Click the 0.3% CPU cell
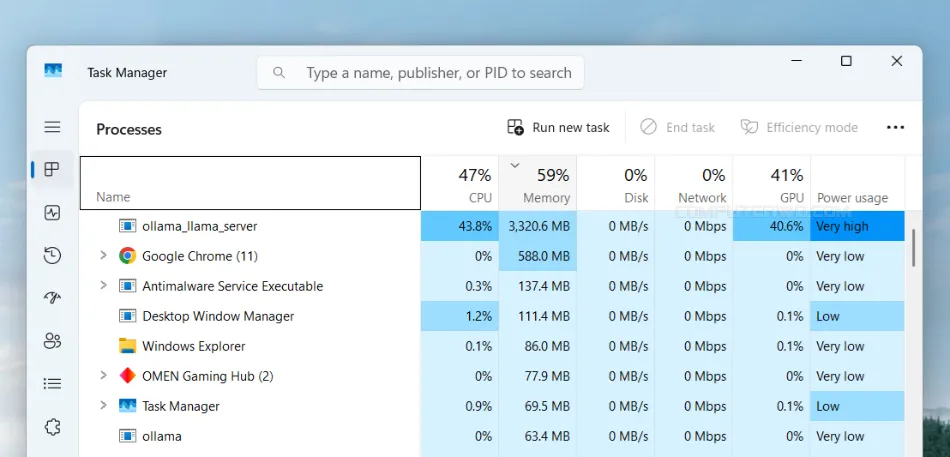The height and width of the screenshot is (457, 950). pos(460,286)
